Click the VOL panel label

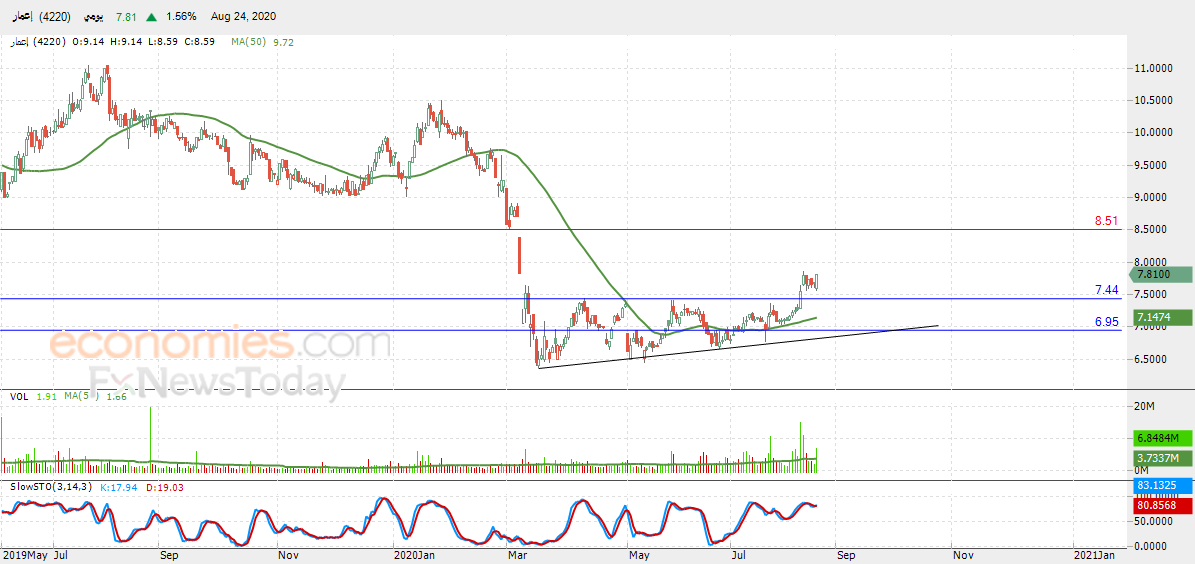(x=19, y=396)
